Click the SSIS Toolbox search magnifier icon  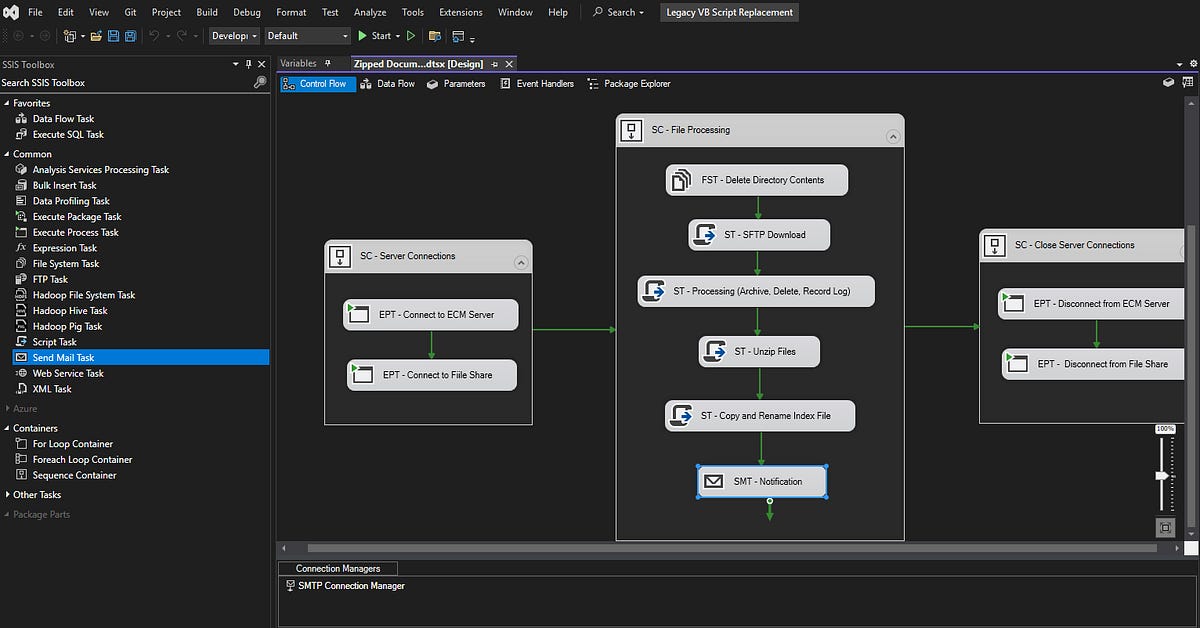point(260,83)
